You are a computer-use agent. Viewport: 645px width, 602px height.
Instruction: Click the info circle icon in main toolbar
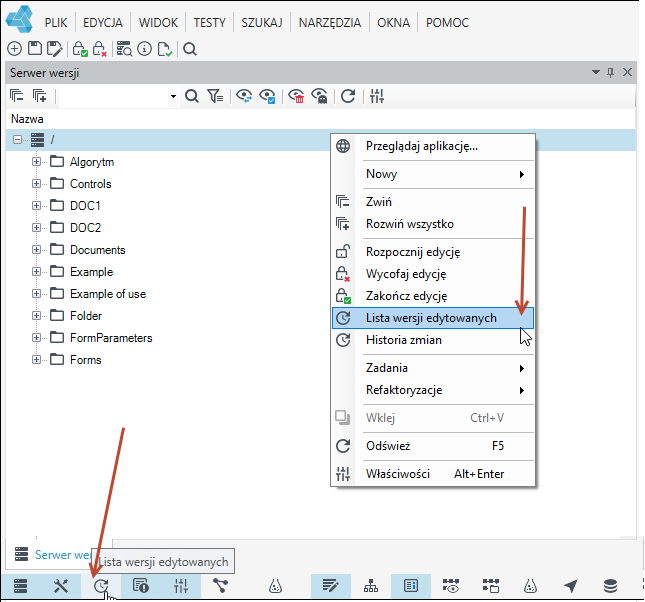click(144, 49)
